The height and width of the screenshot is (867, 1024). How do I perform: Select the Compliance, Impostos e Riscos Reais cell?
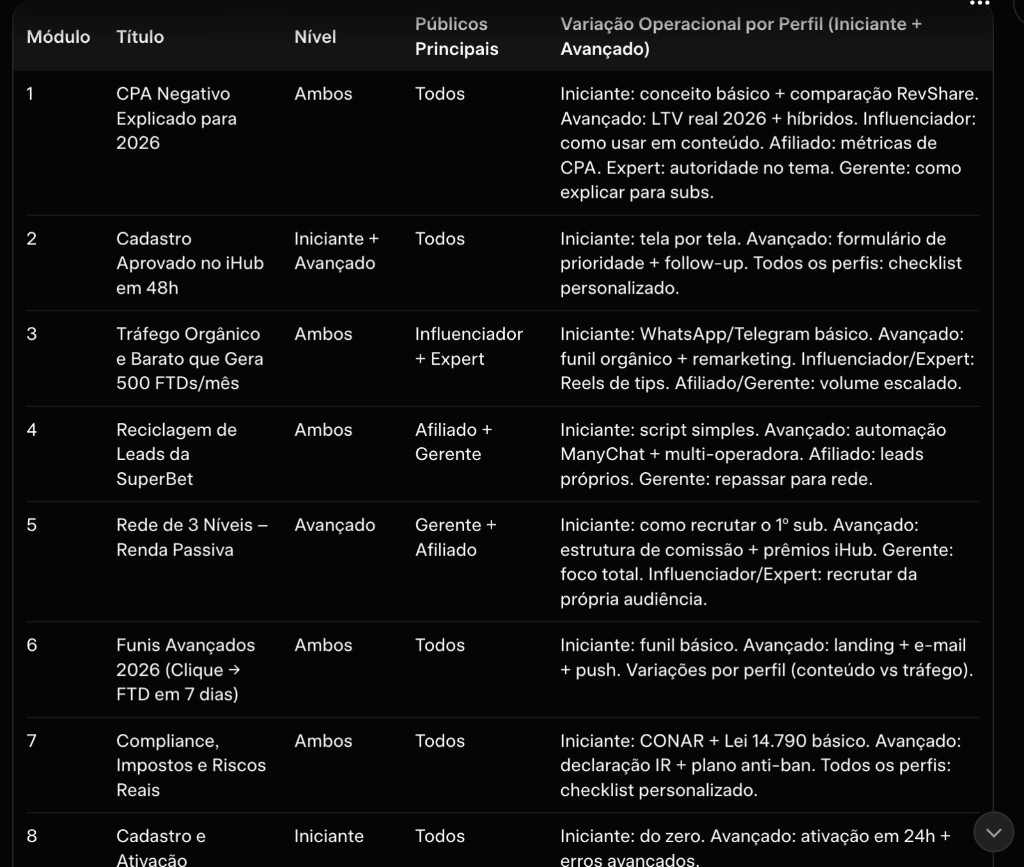tap(190, 765)
